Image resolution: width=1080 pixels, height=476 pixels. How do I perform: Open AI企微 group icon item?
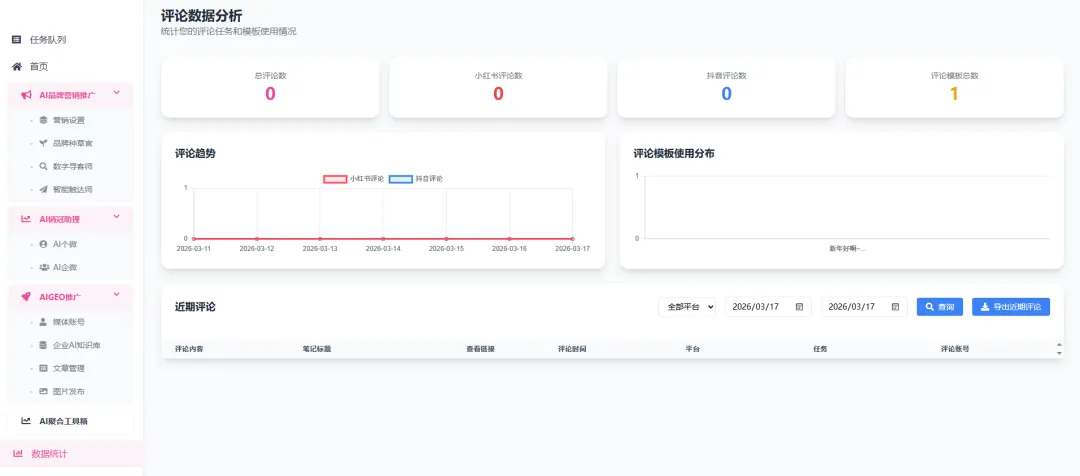pyautogui.click(x=44, y=267)
